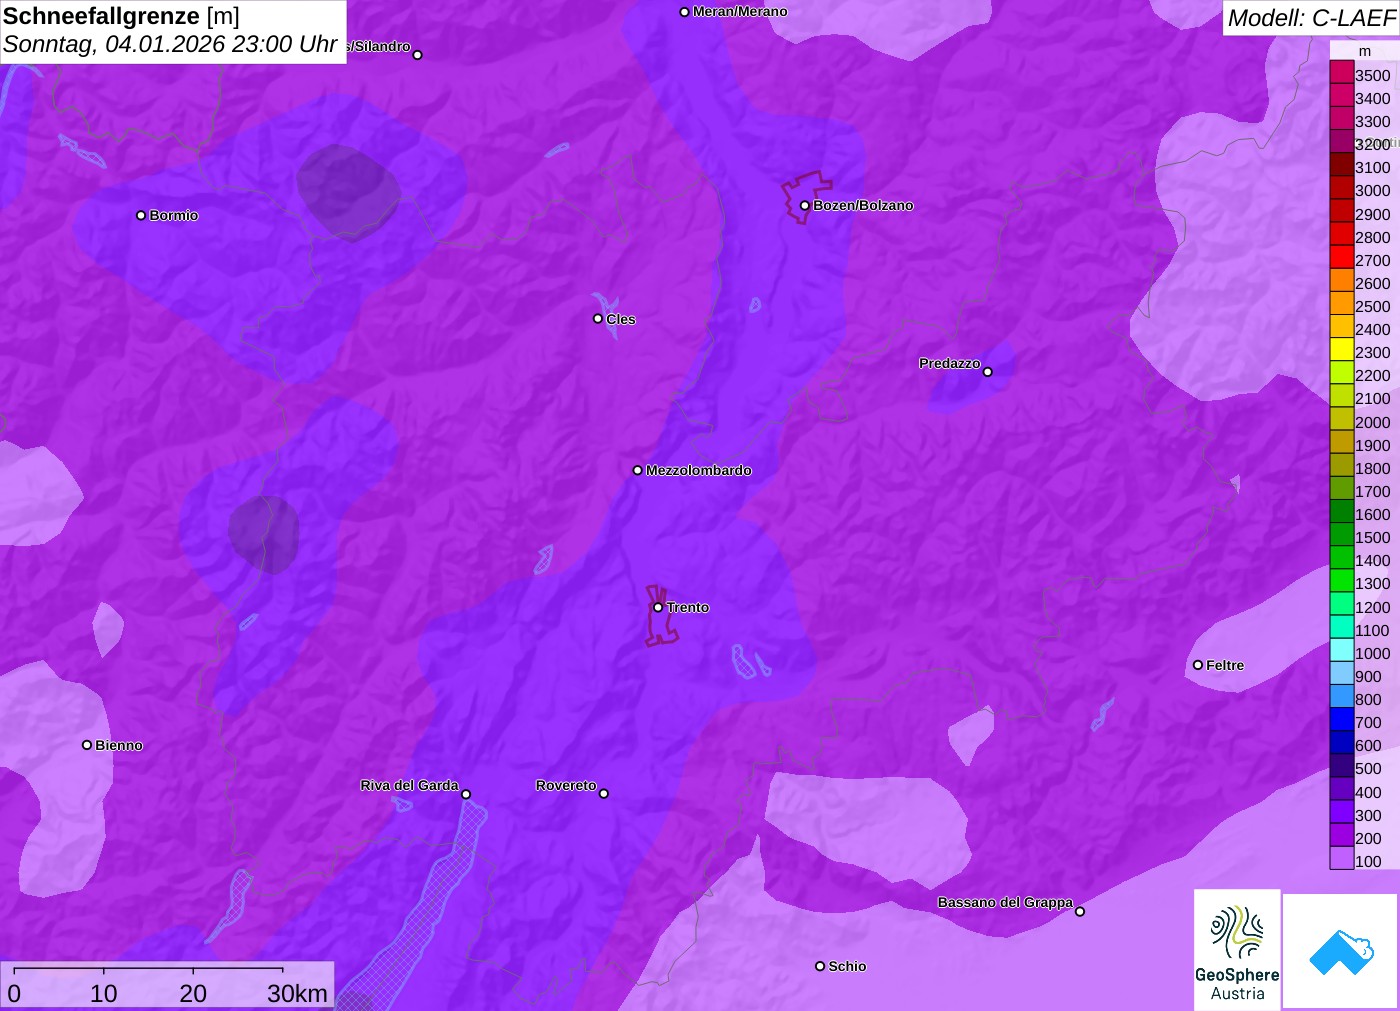This screenshot has width=1400, height=1011.
Task: Select the 2300 m yellow legend swatch
Action: (1342, 349)
